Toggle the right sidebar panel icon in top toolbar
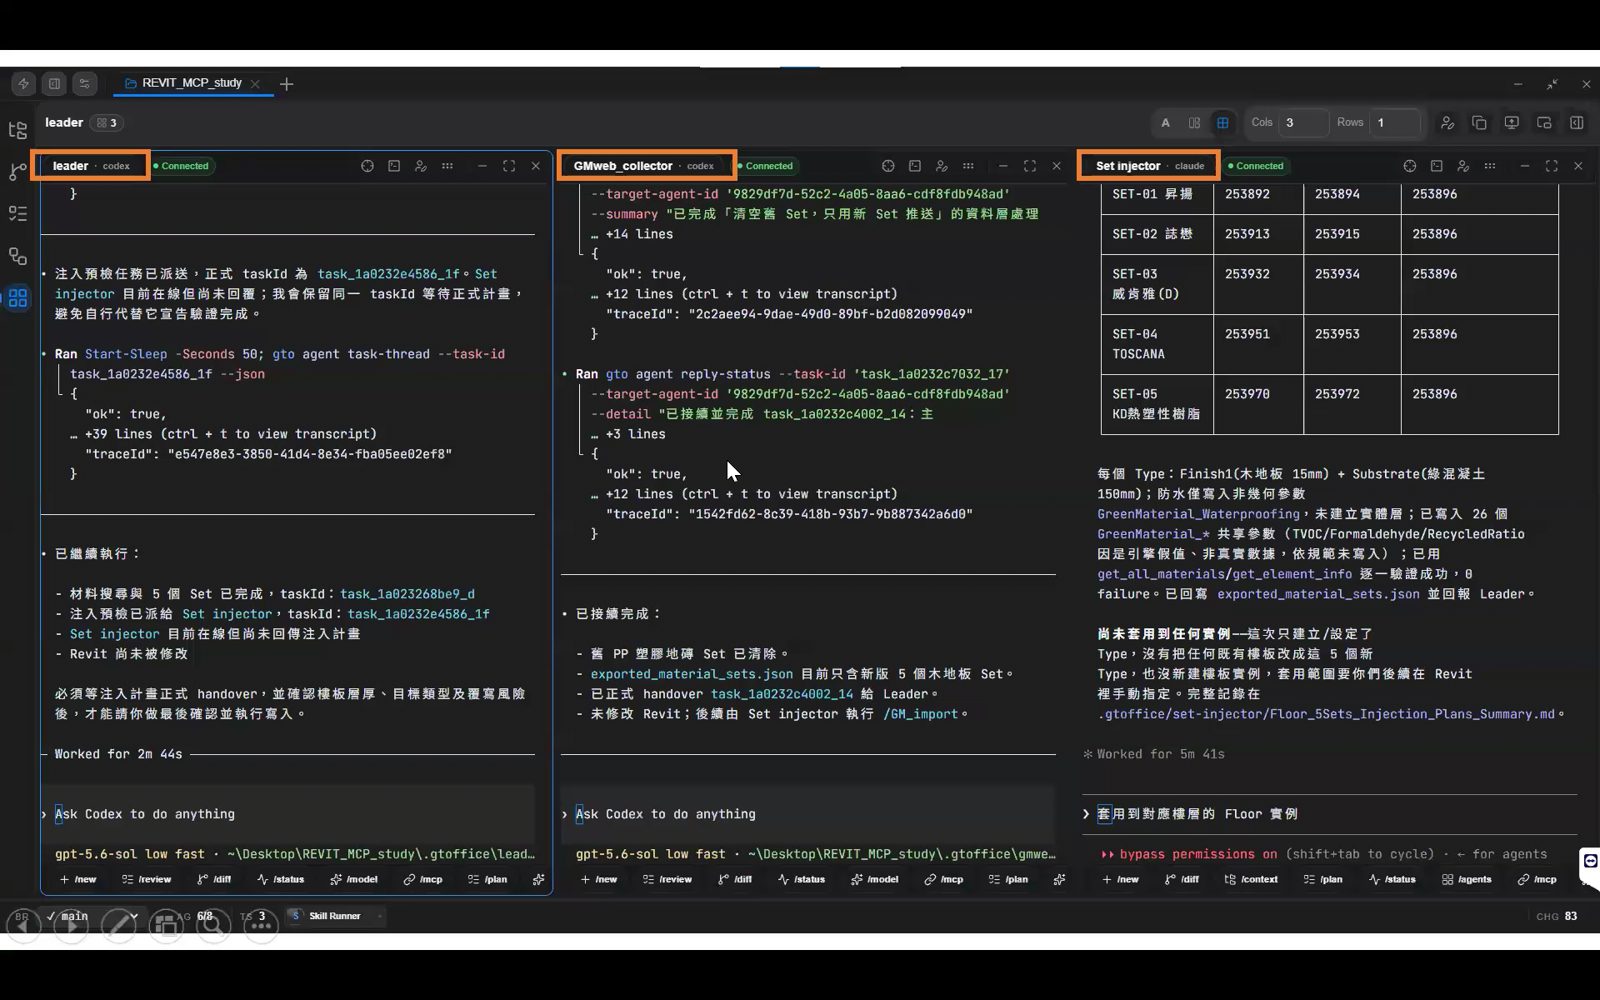 (1576, 123)
